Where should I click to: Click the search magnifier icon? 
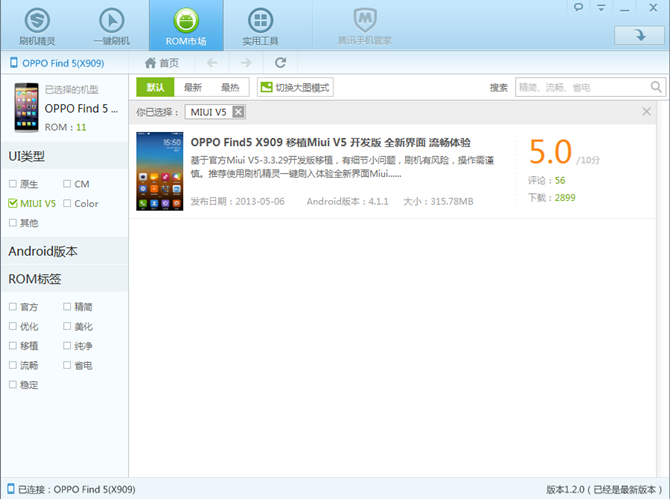(656, 88)
